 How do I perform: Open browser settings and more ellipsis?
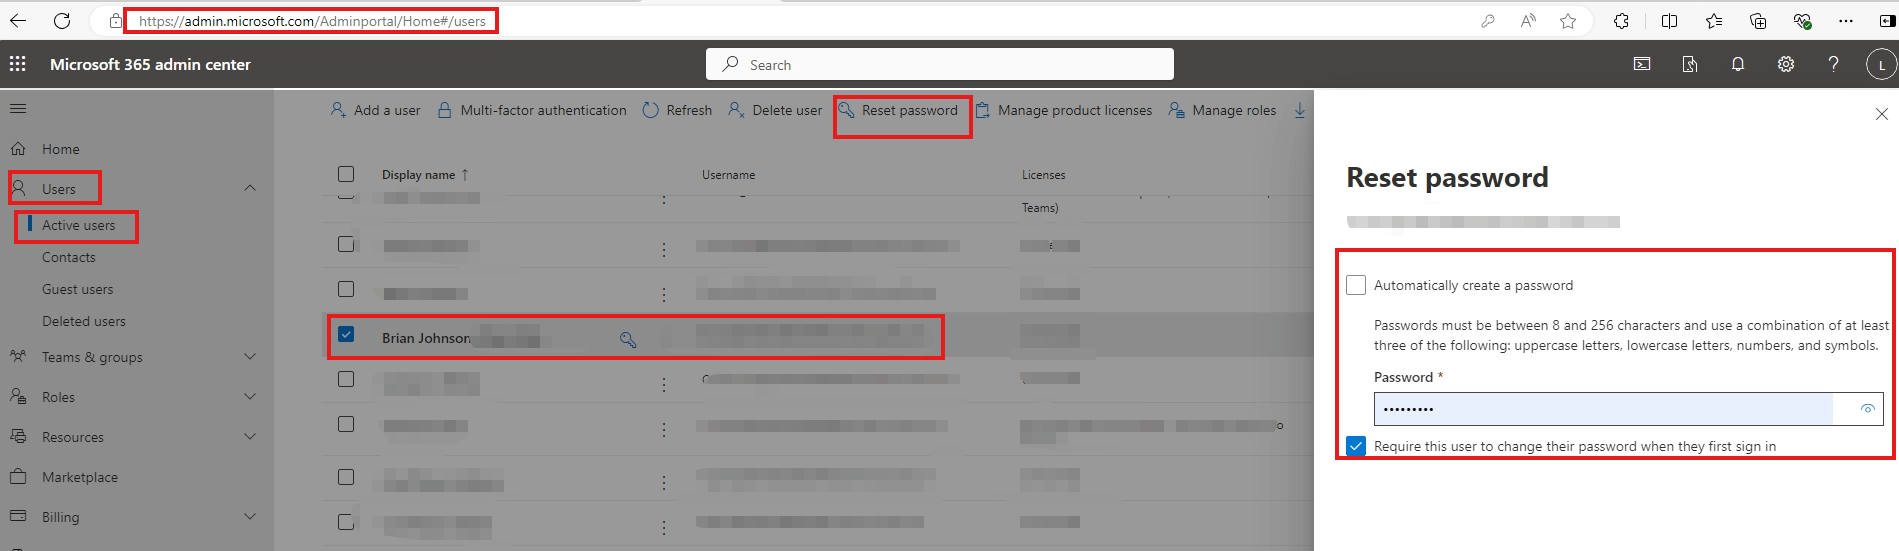tap(1846, 21)
